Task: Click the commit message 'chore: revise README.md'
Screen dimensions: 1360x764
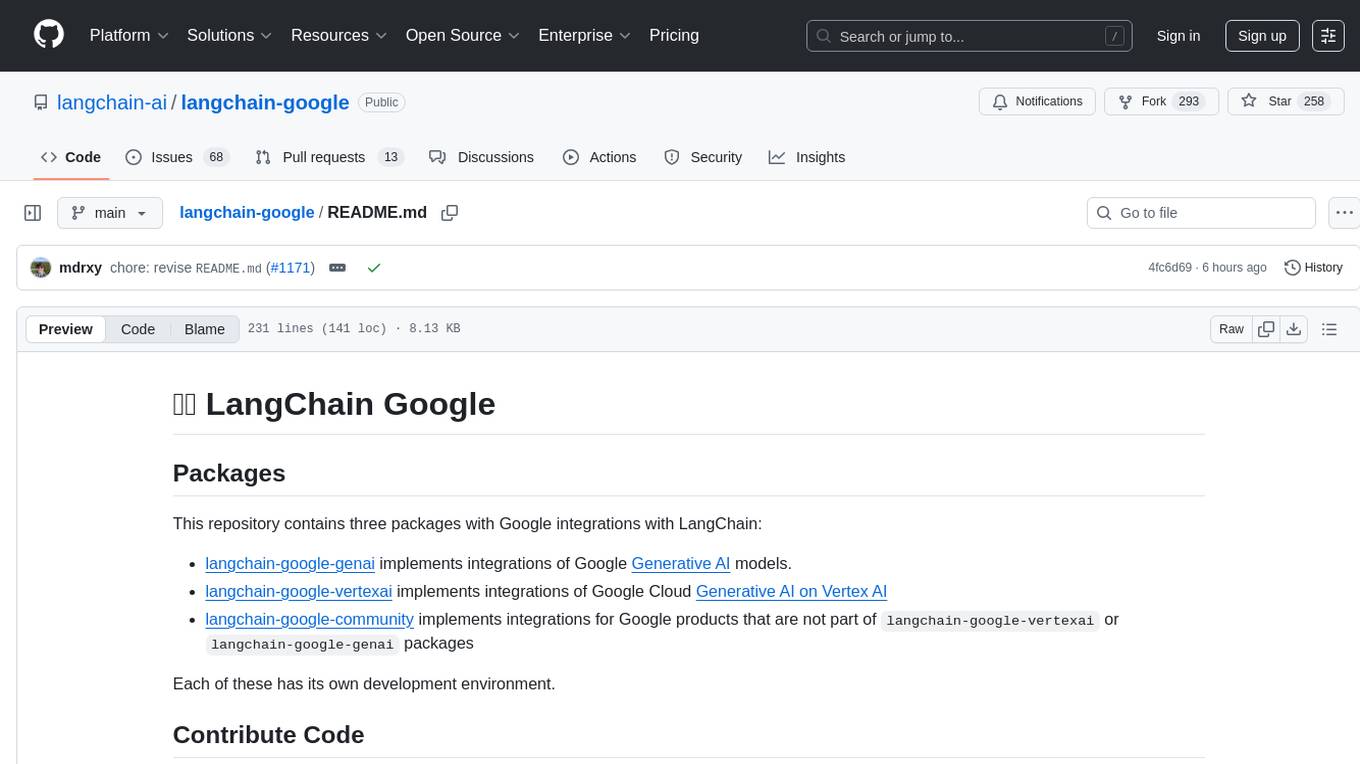Action: click(x=186, y=268)
